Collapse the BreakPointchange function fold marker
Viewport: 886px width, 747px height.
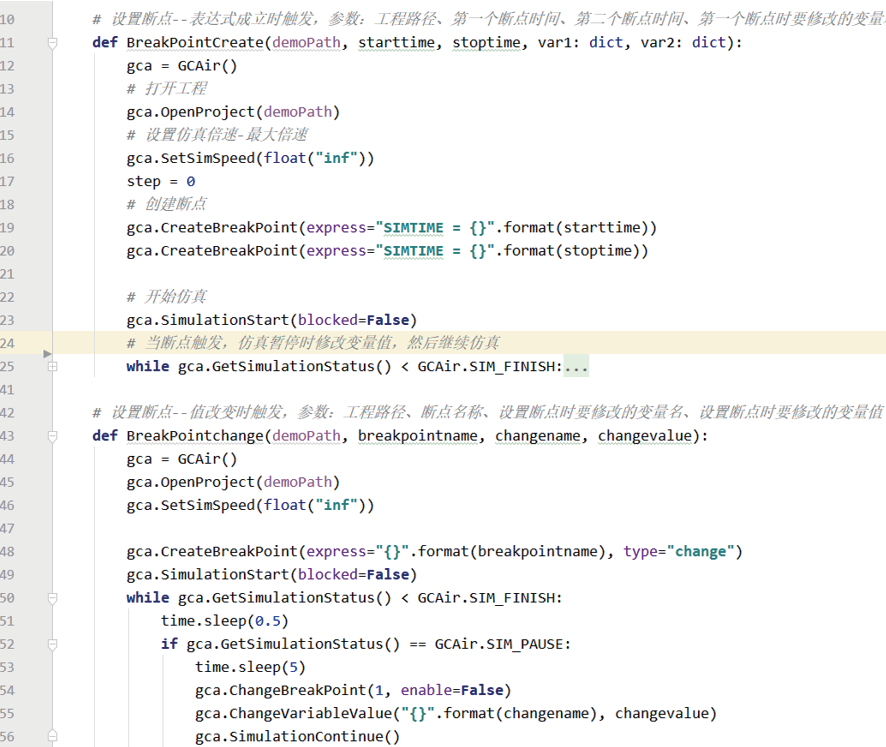coord(52,436)
